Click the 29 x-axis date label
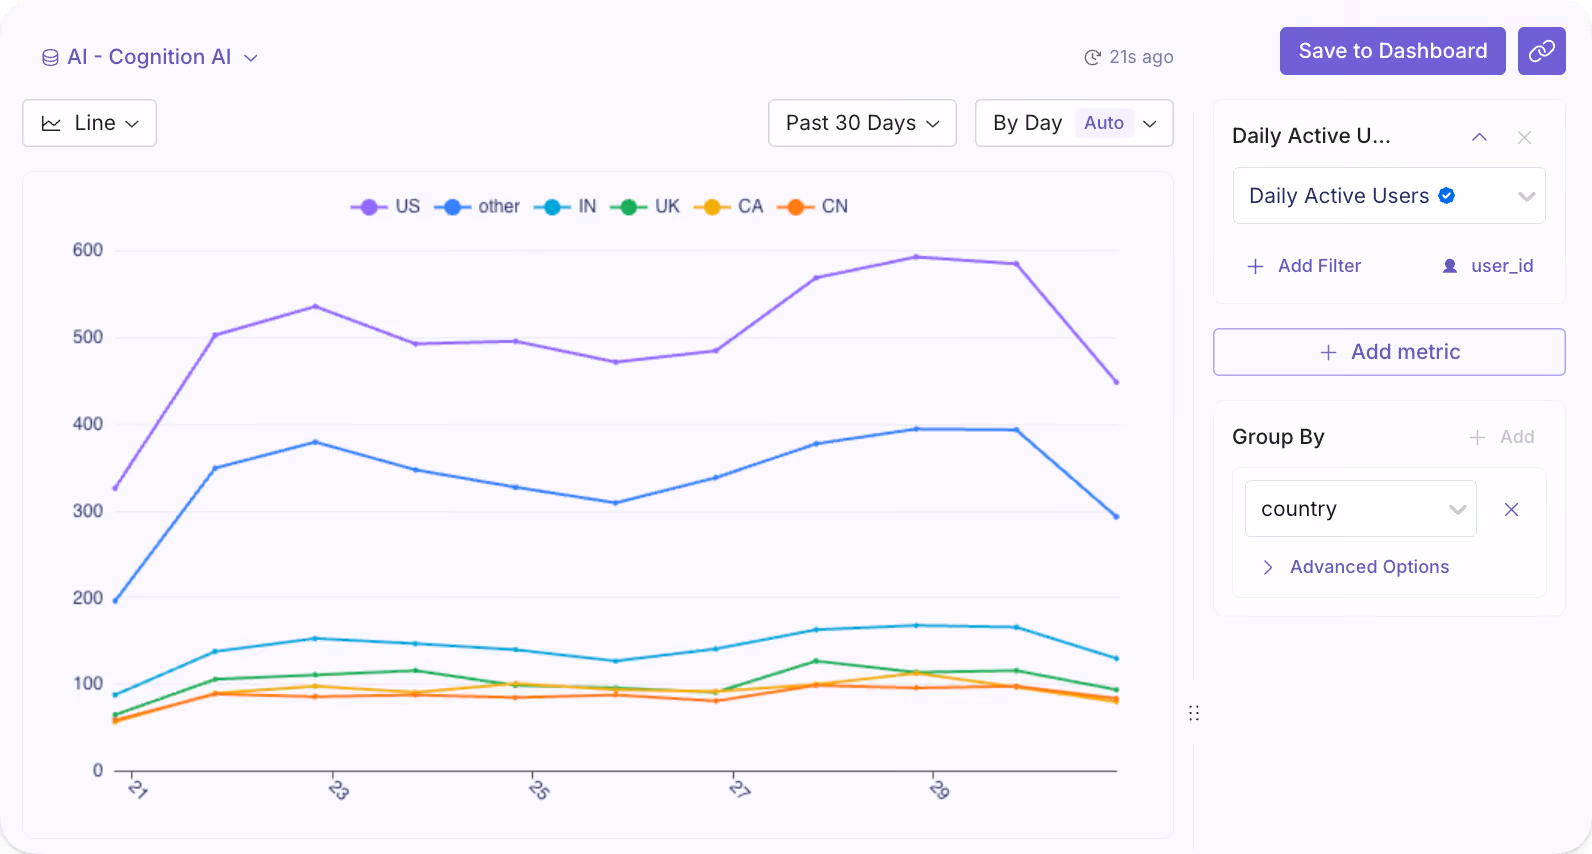Screen dimensions: 1592x854 tap(939, 790)
